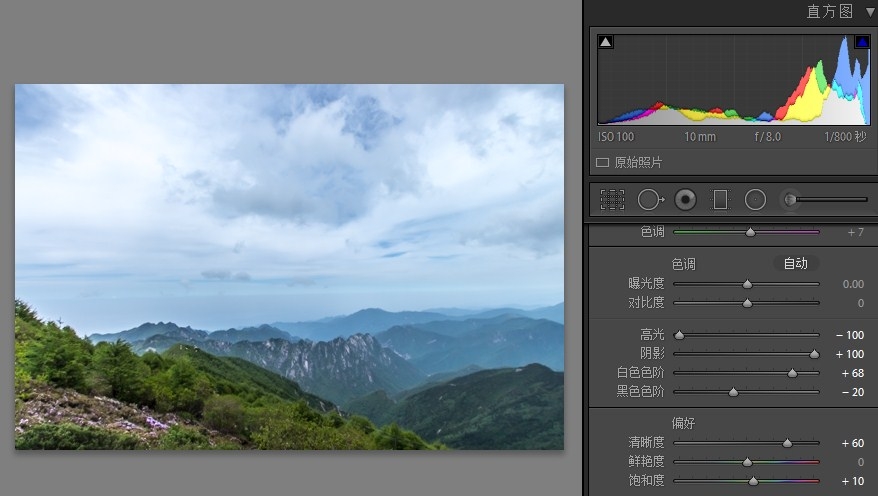Select the Crop Overlay tool
Screen dimensions: 878x496
(612, 200)
